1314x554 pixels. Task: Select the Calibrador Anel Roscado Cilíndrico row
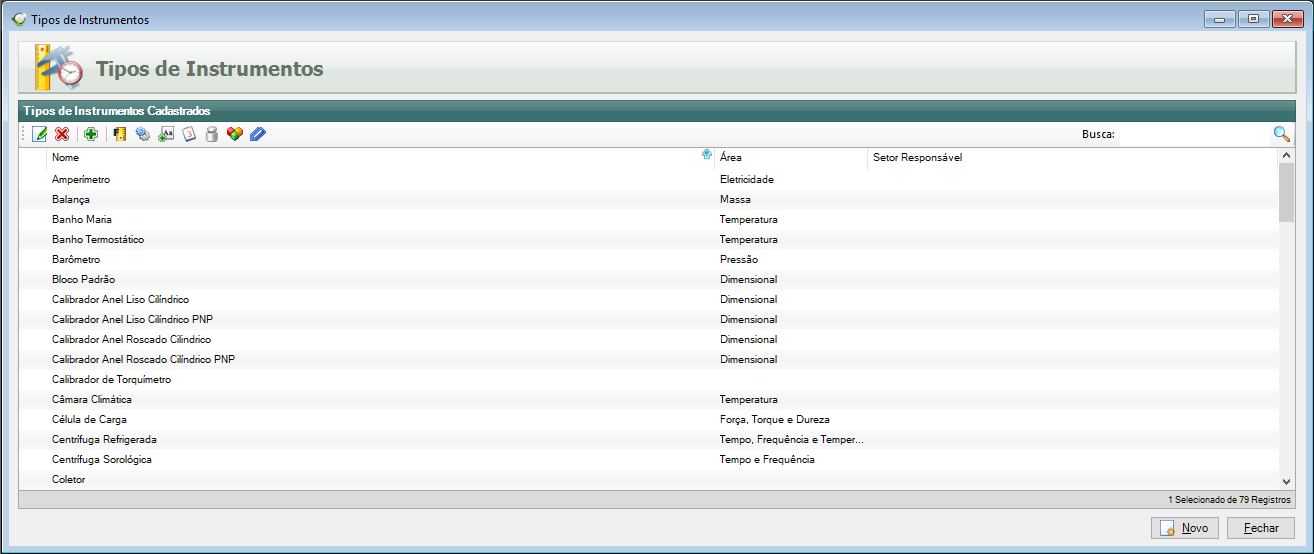(x=648, y=340)
